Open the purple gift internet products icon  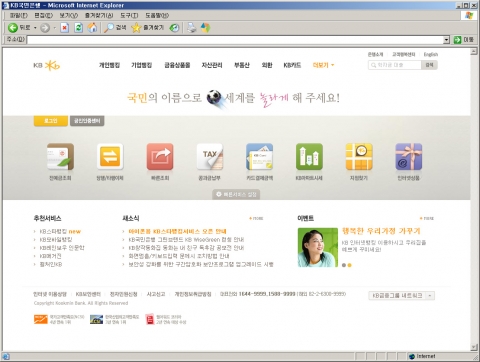pos(409,157)
